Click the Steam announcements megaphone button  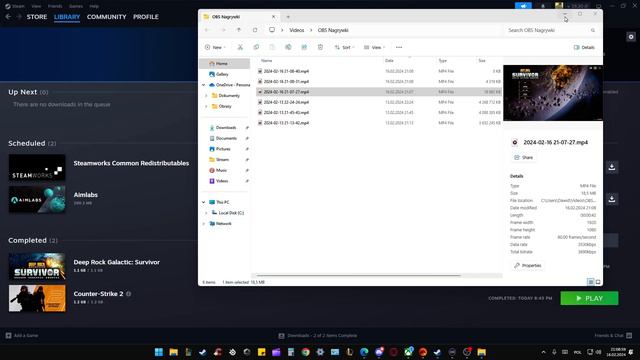point(523,6)
